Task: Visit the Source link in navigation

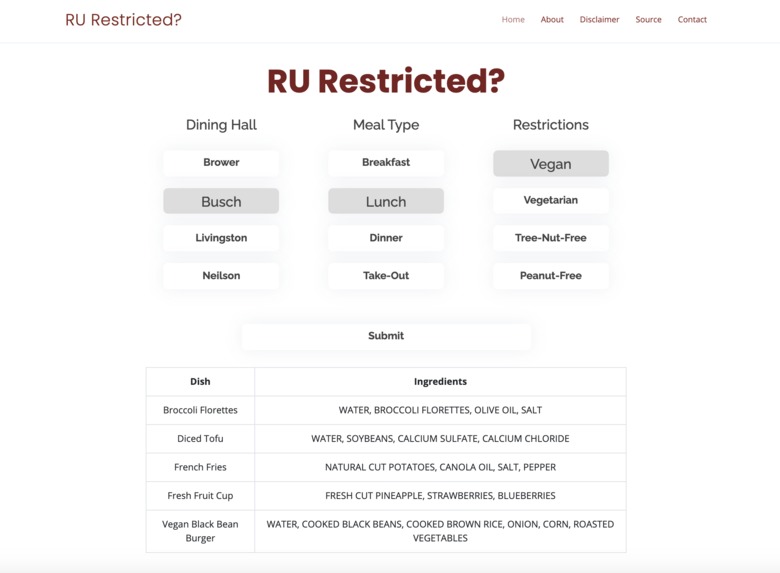Action: pyautogui.click(x=648, y=19)
